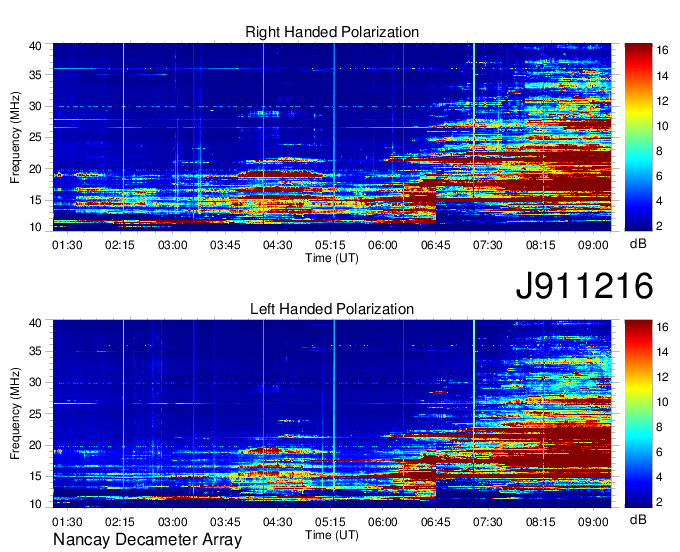The image size is (680, 552).
Task: Click the '03:00' tick label on the bottom plot
Action: (x=172, y=522)
